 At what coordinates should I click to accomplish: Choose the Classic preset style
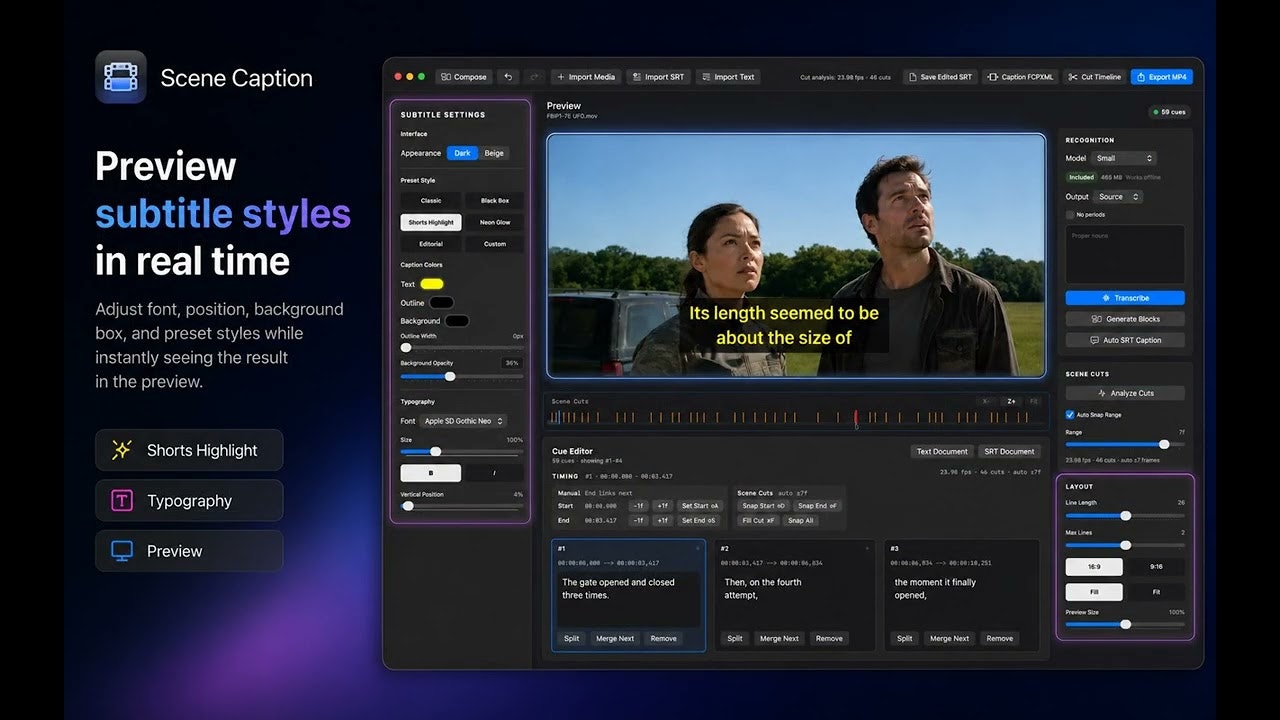point(431,200)
